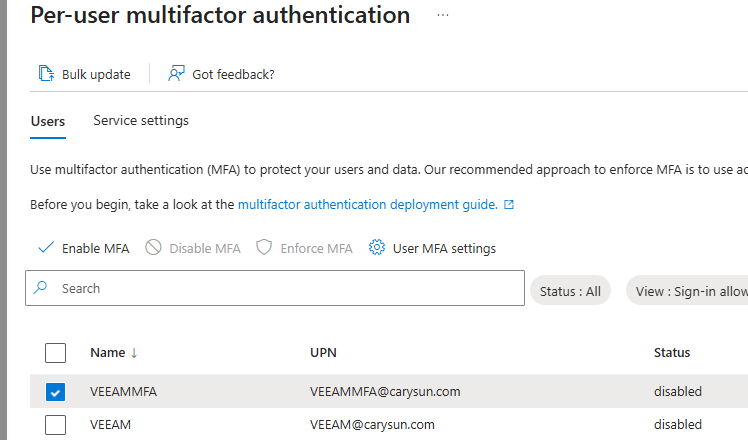Open the ellipsis menu beside page title

443,16
